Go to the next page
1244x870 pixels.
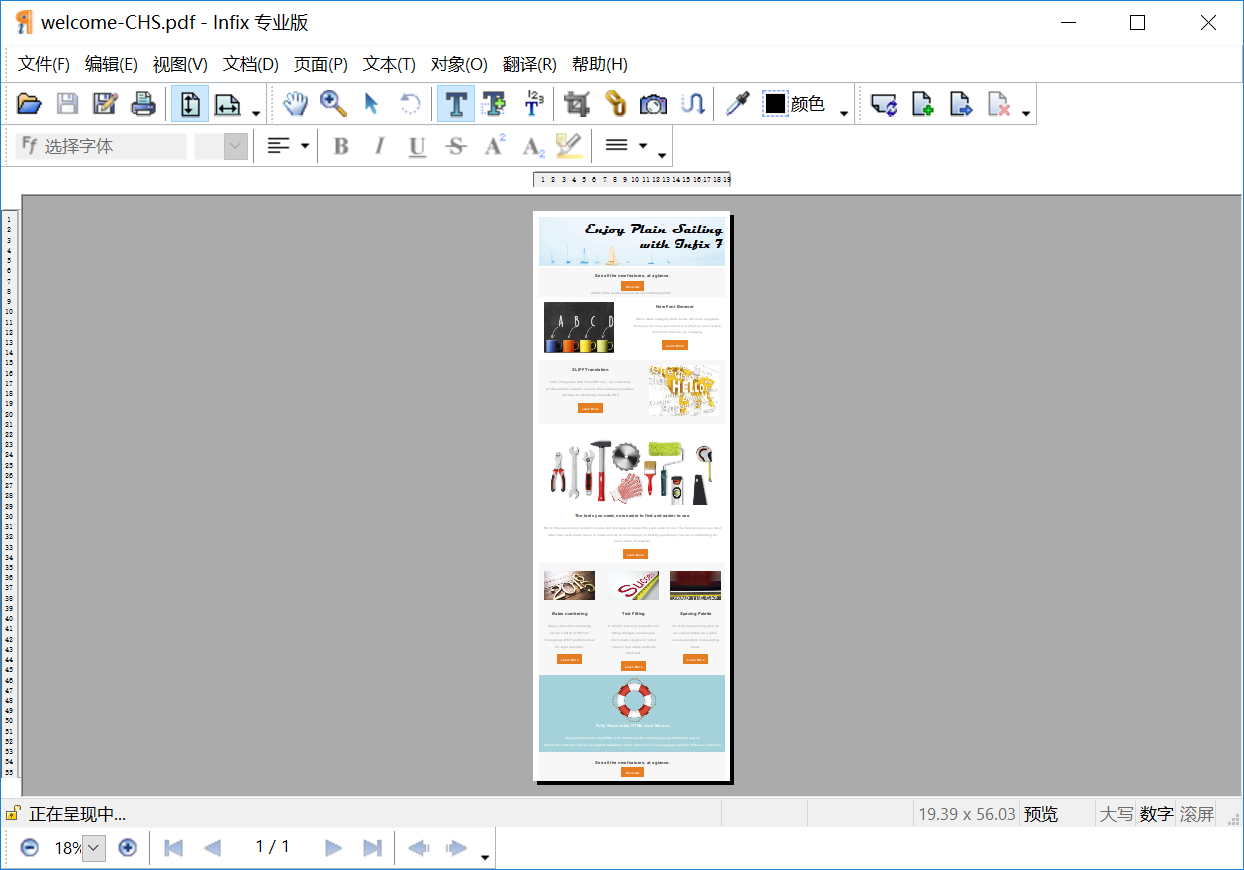tap(333, 848)
